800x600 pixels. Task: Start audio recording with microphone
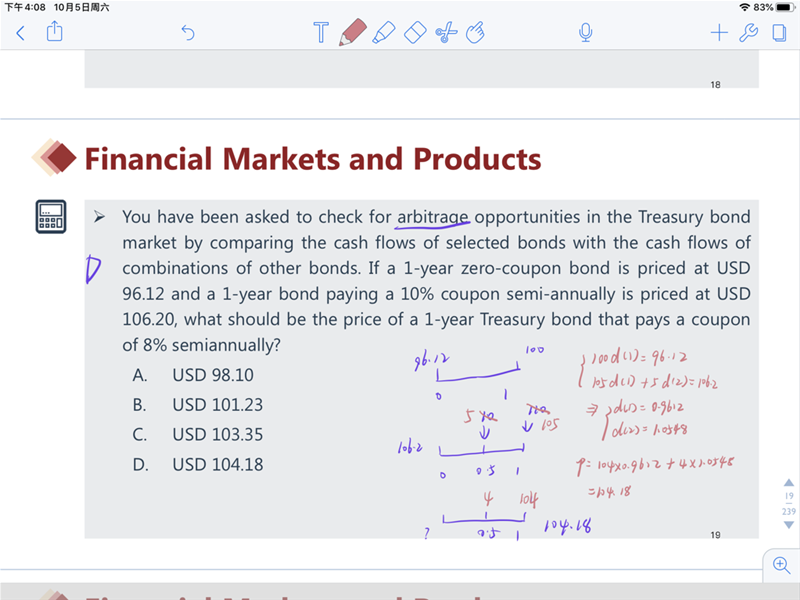586,33
